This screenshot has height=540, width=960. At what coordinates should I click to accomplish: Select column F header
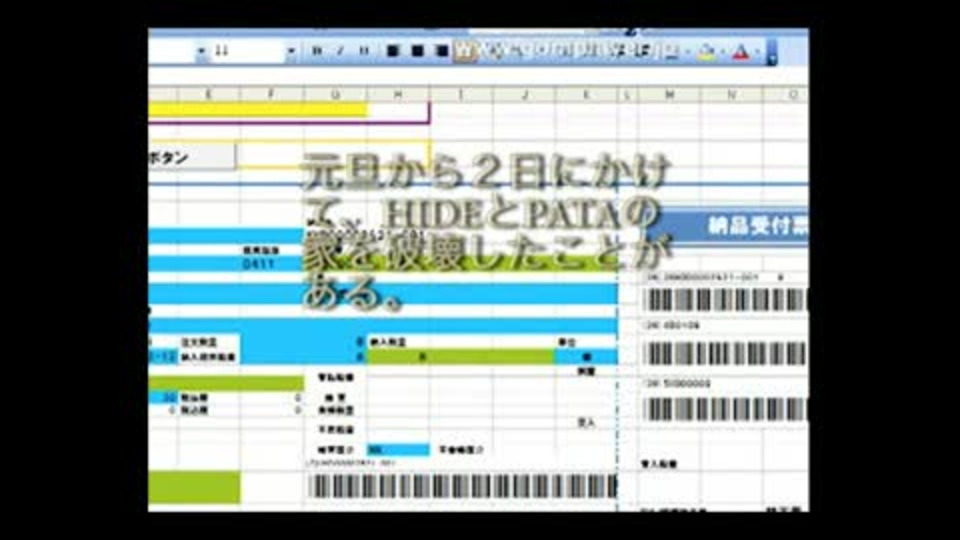click(x=271, y=94)
